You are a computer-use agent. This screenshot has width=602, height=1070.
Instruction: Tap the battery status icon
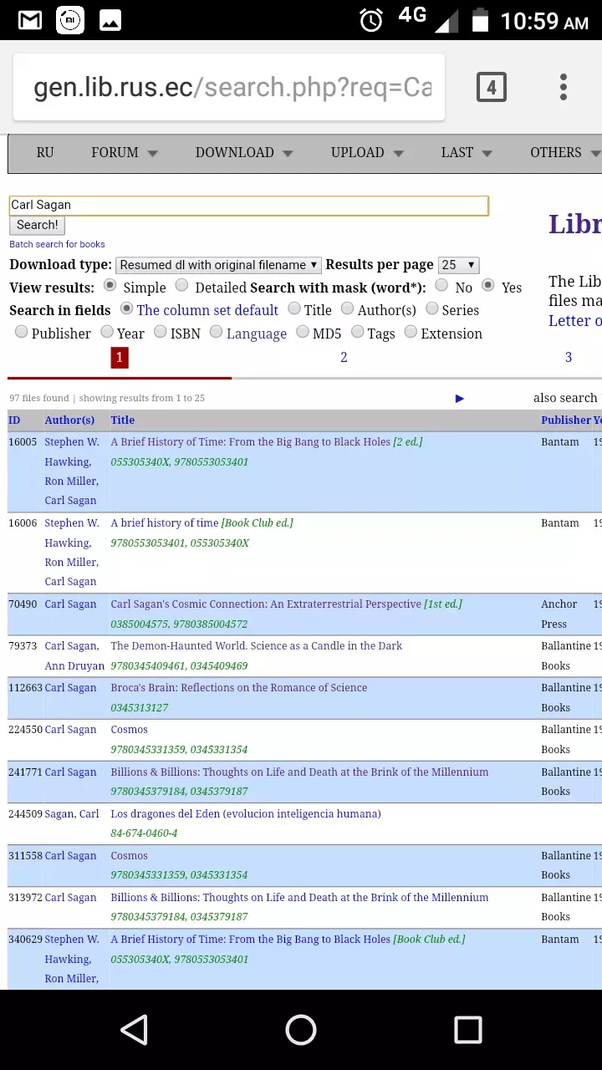(x=481, y=20)
